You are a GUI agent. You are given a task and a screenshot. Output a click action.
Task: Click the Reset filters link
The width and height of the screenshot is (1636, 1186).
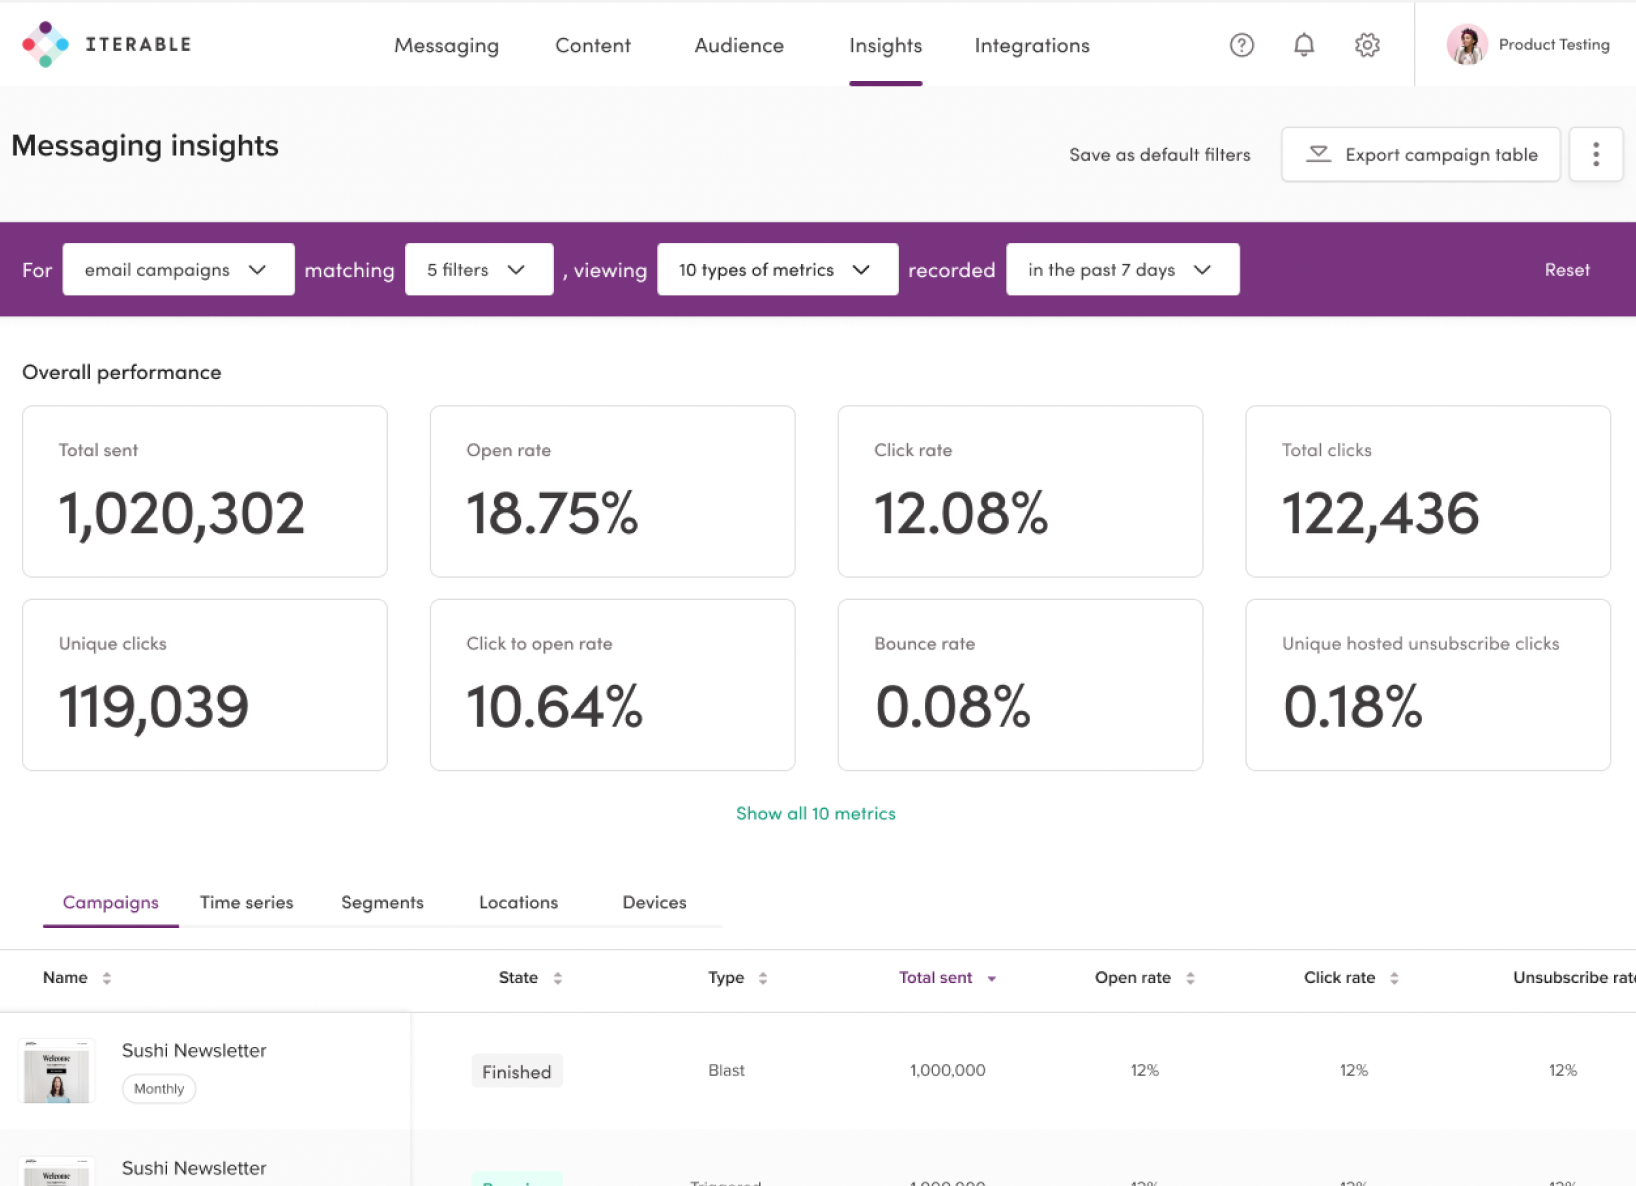pyautogui.click(x=1566, y=269)
